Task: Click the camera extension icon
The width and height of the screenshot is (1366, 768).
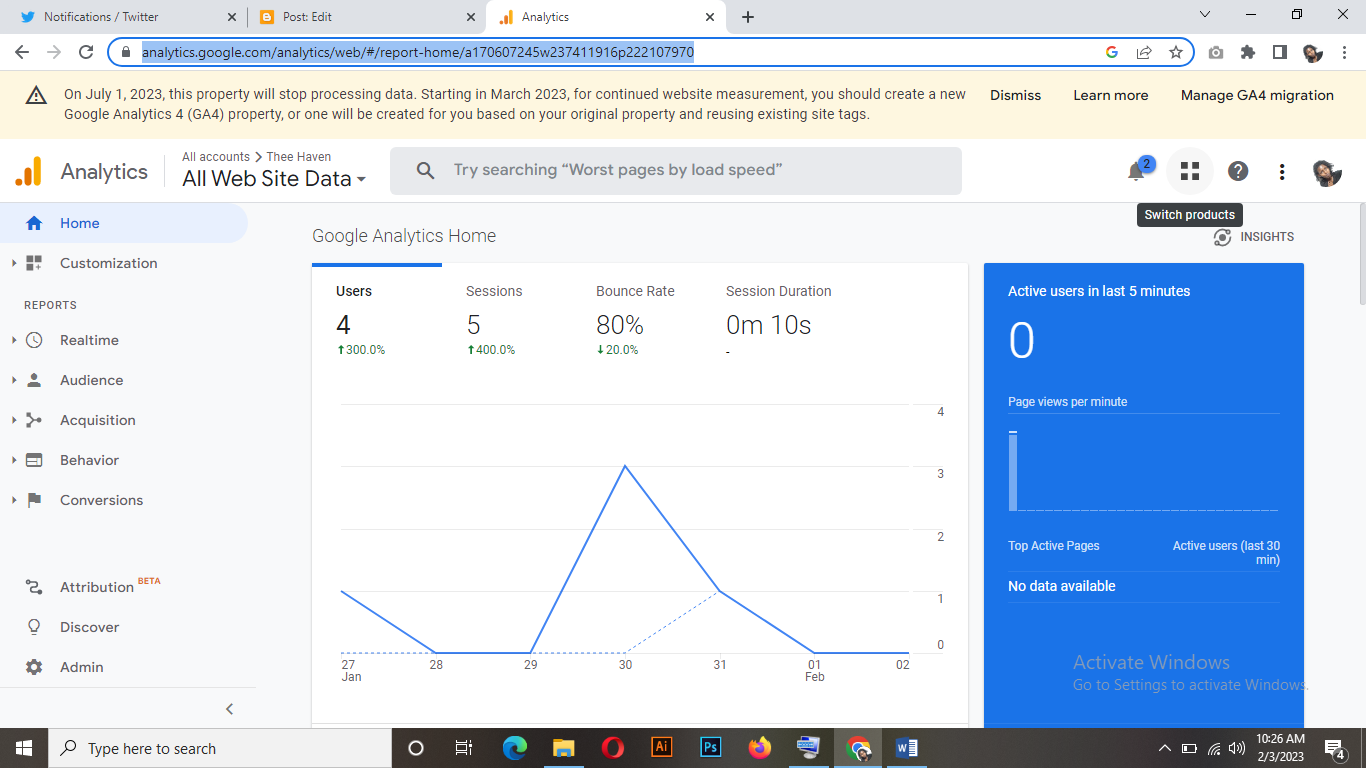Action: tap(1216, 52)
